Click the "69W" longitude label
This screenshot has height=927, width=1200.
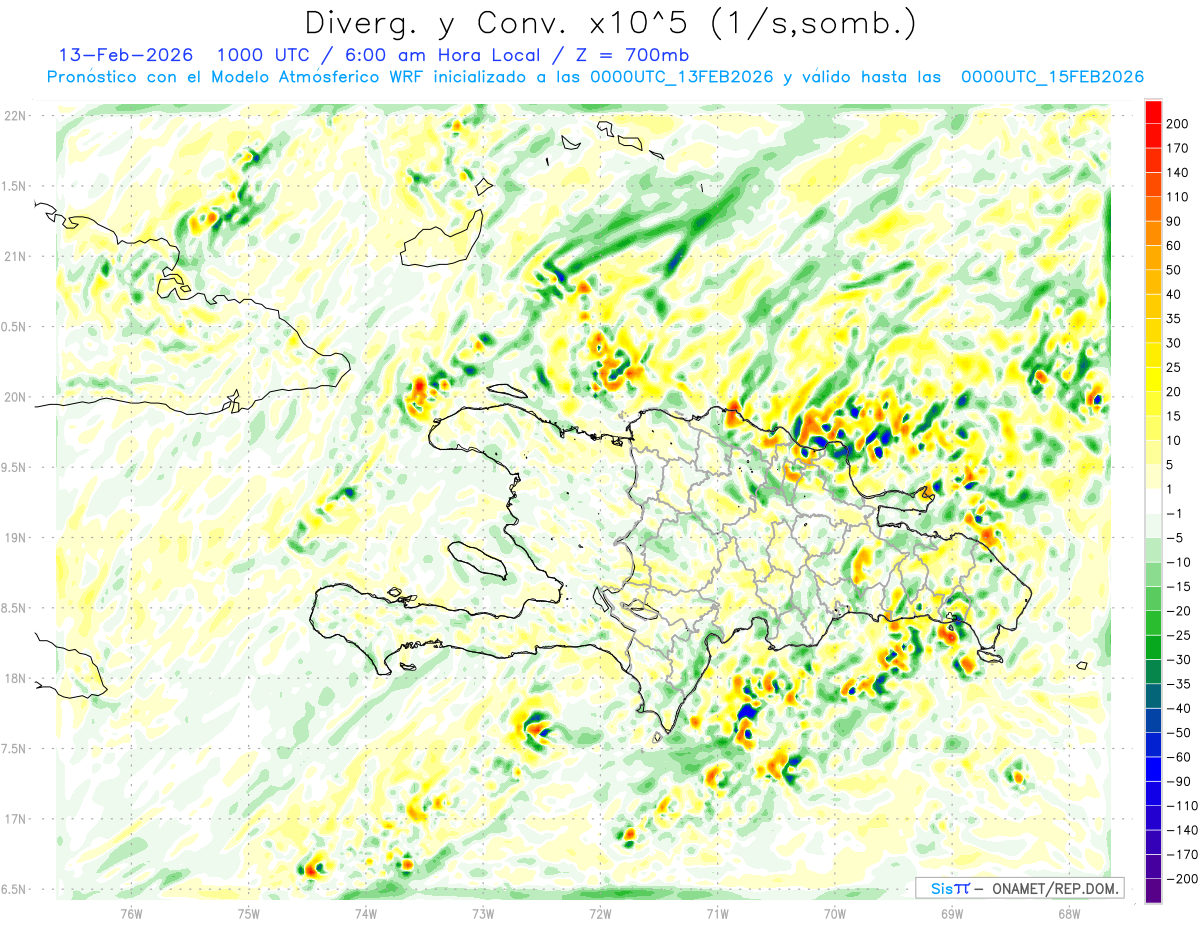click(952, 914)
